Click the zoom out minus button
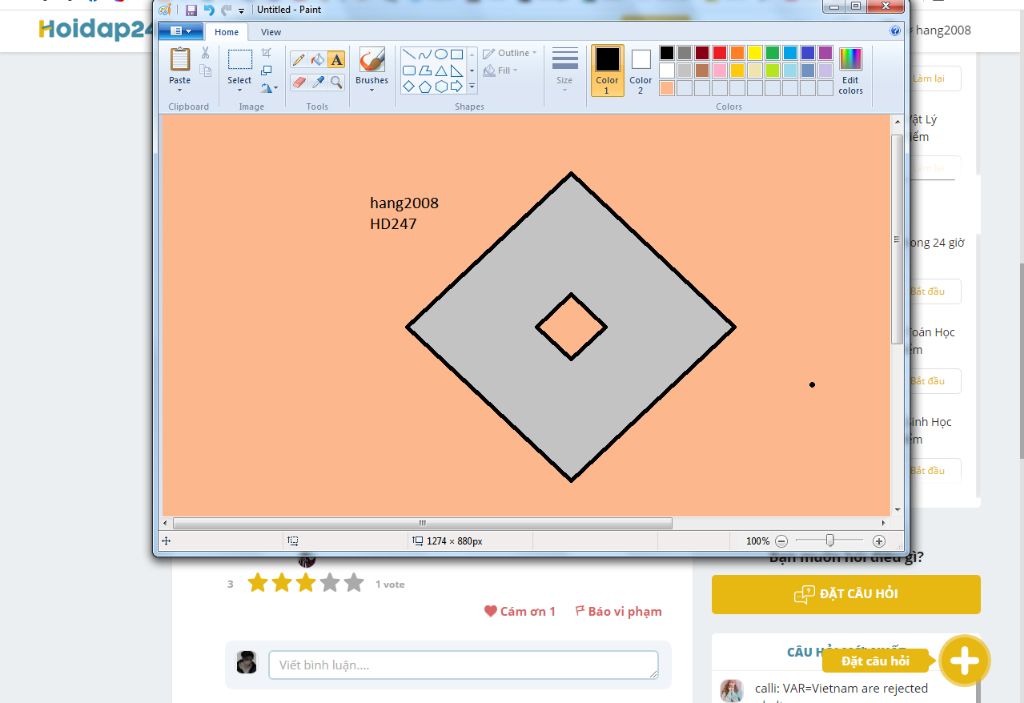 click(782, 541)
